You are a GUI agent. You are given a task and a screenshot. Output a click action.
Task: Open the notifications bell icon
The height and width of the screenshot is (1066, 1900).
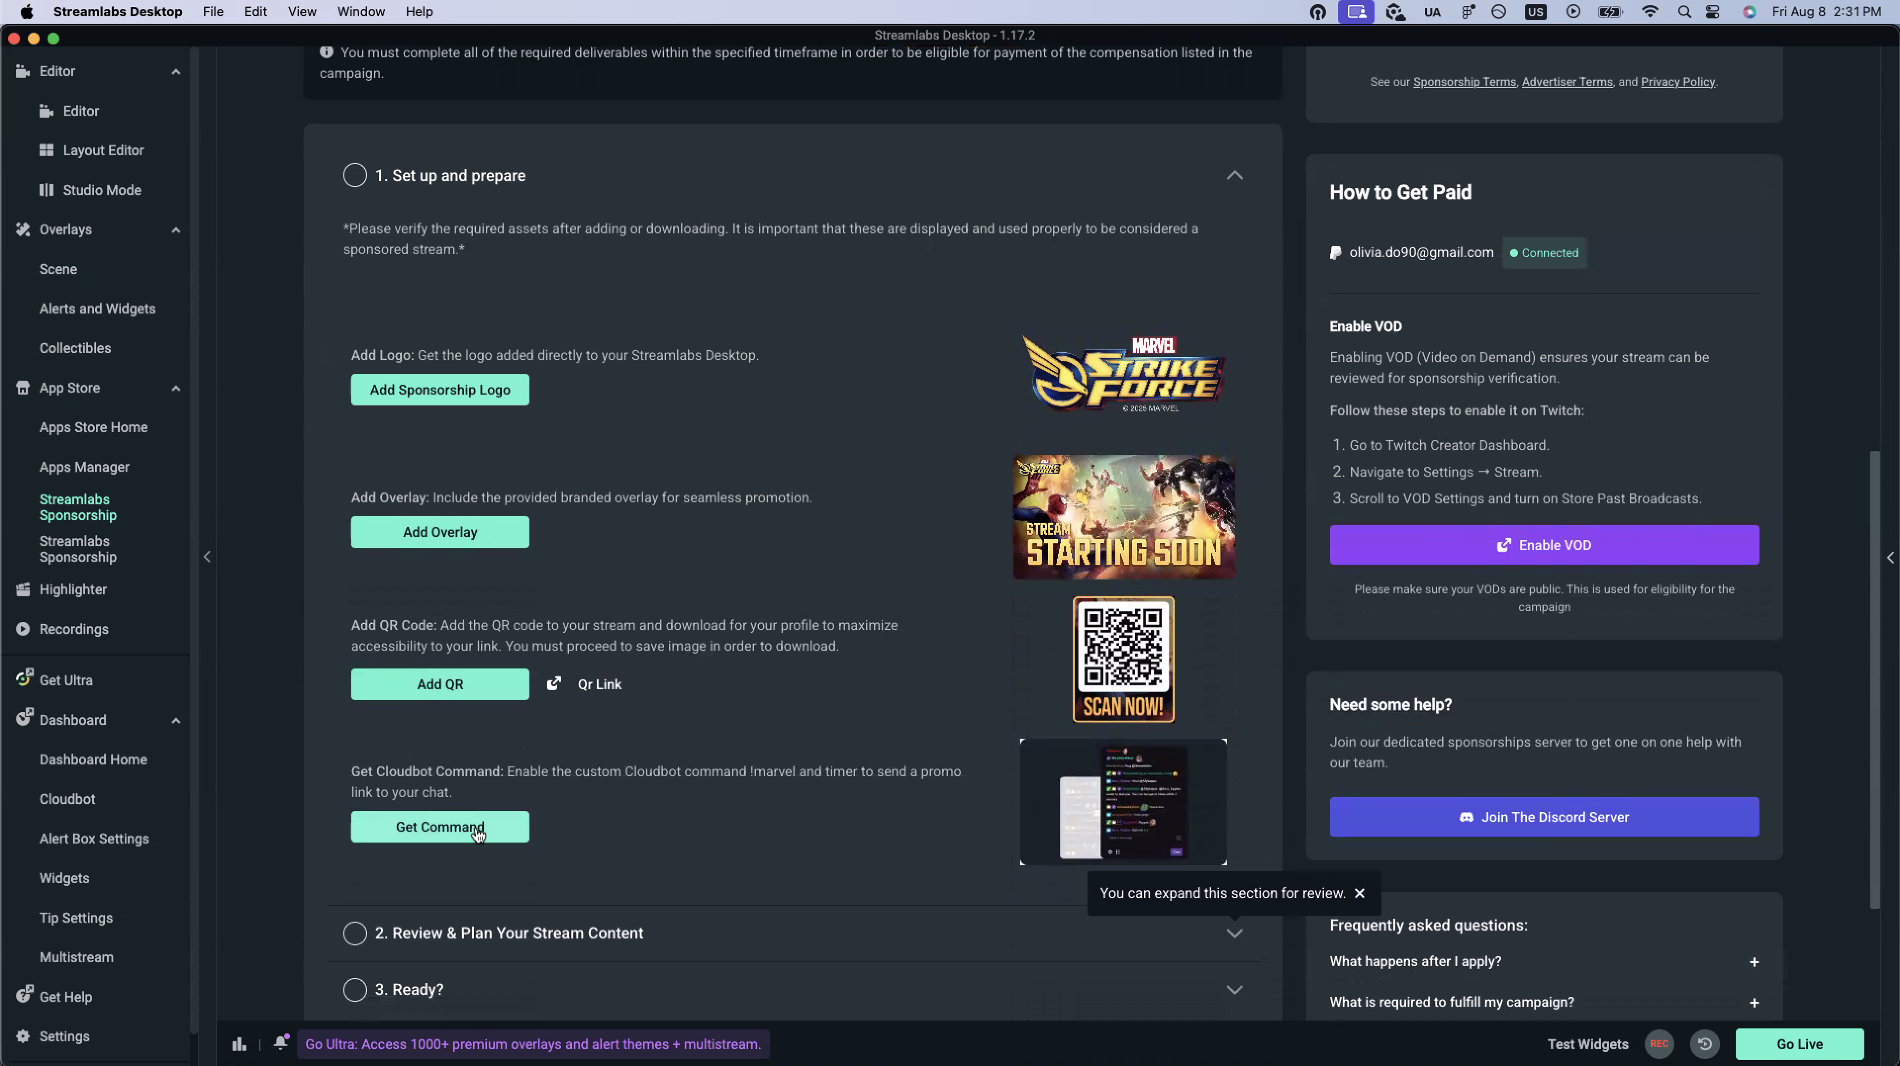[x=281, y=1043]
